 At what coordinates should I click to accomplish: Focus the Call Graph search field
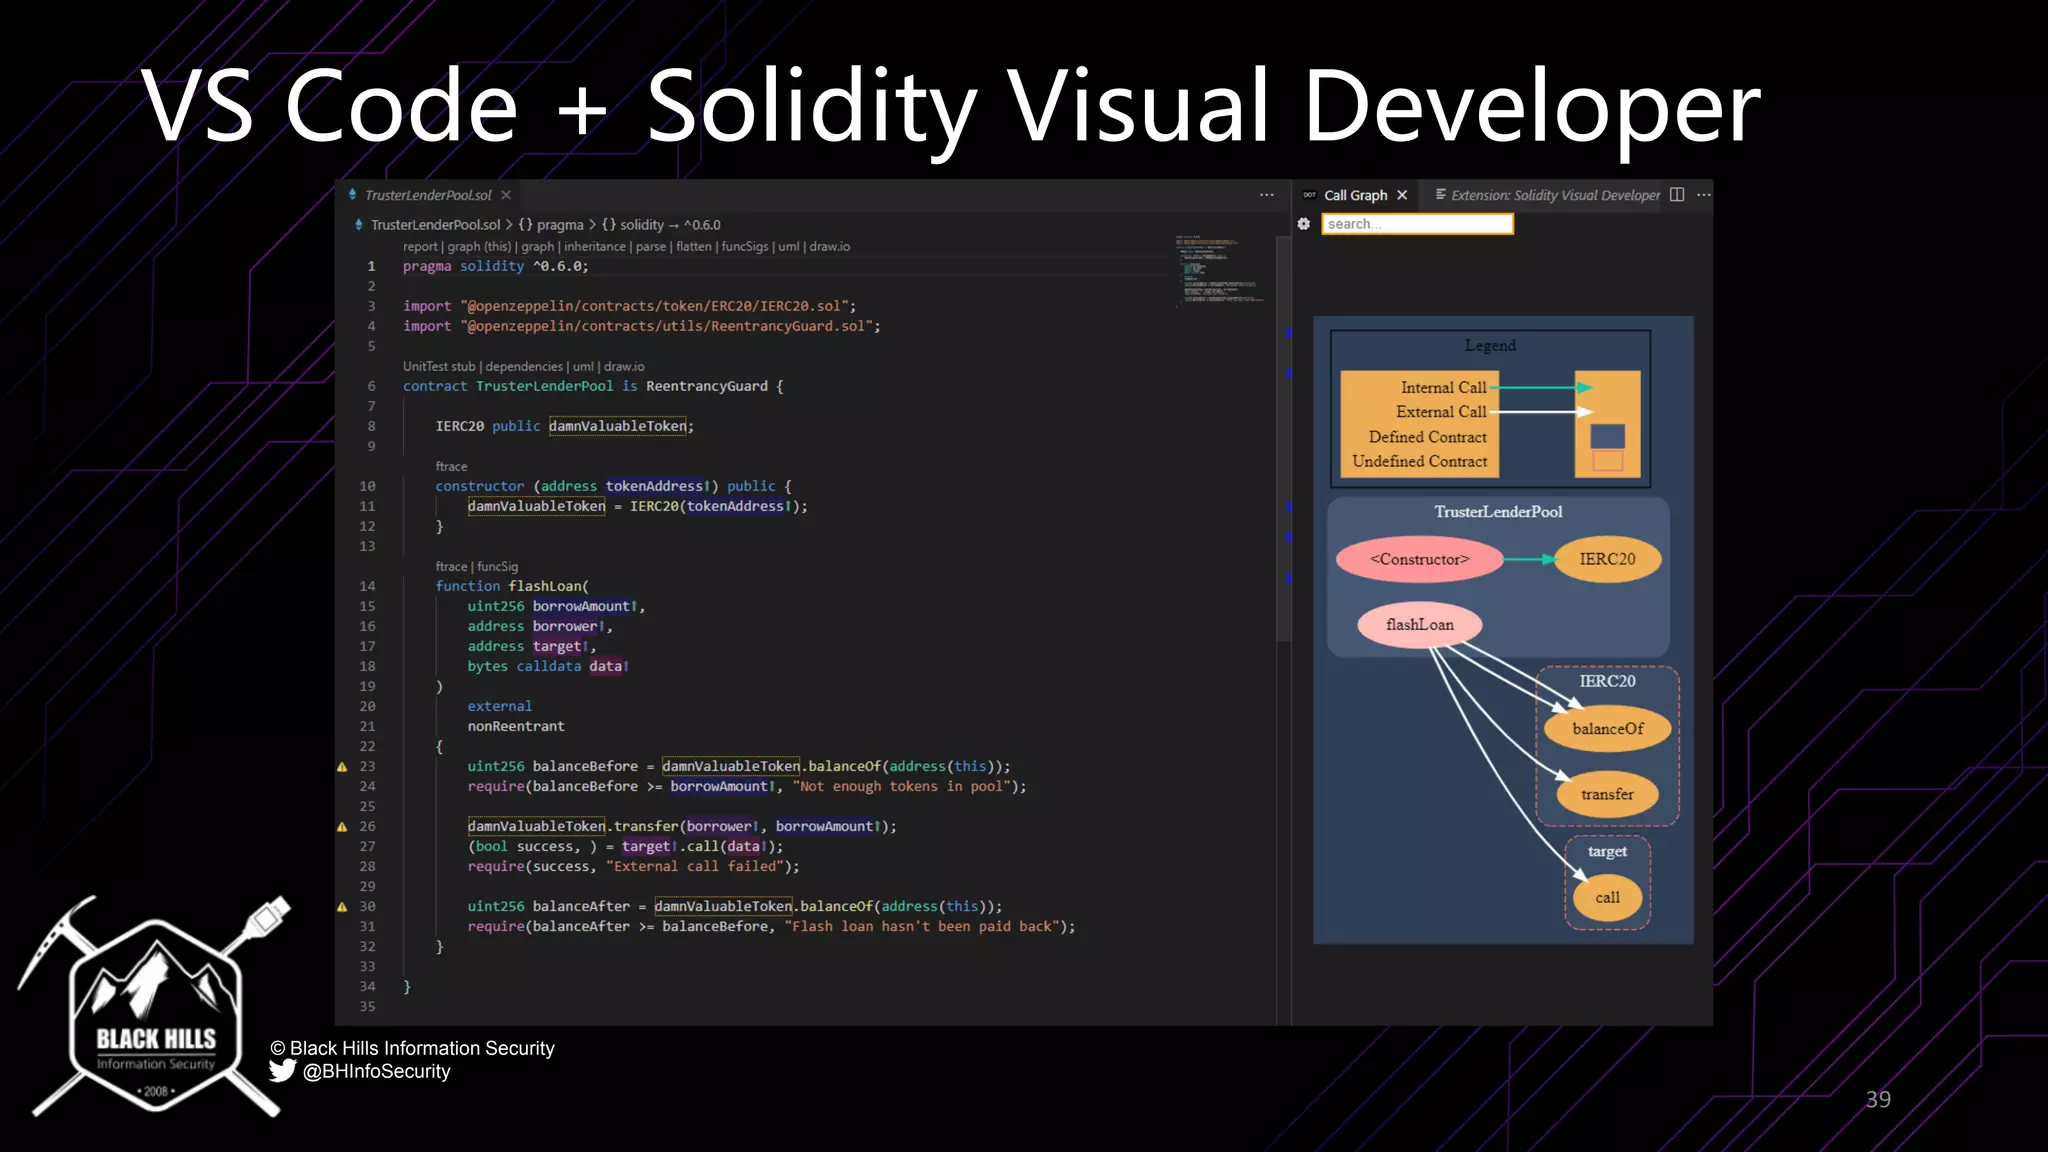tap(1418, 224)
